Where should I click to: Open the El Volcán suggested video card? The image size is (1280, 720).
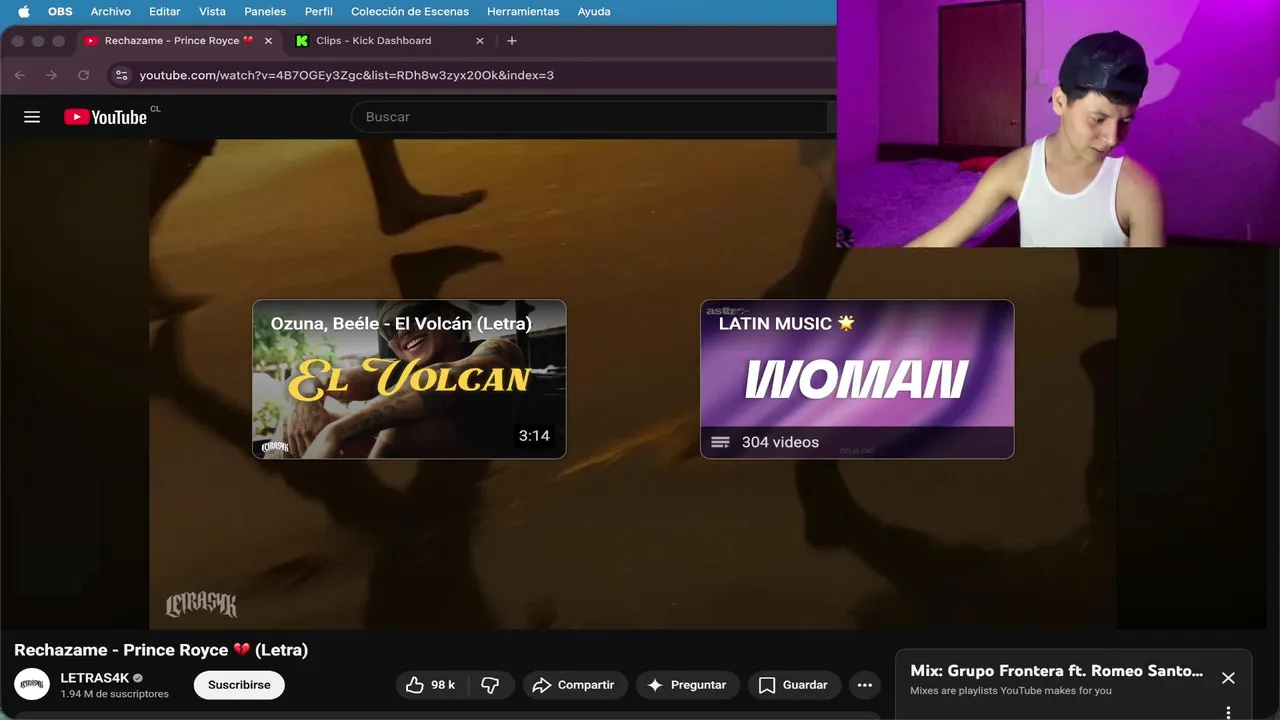(409, 379)
